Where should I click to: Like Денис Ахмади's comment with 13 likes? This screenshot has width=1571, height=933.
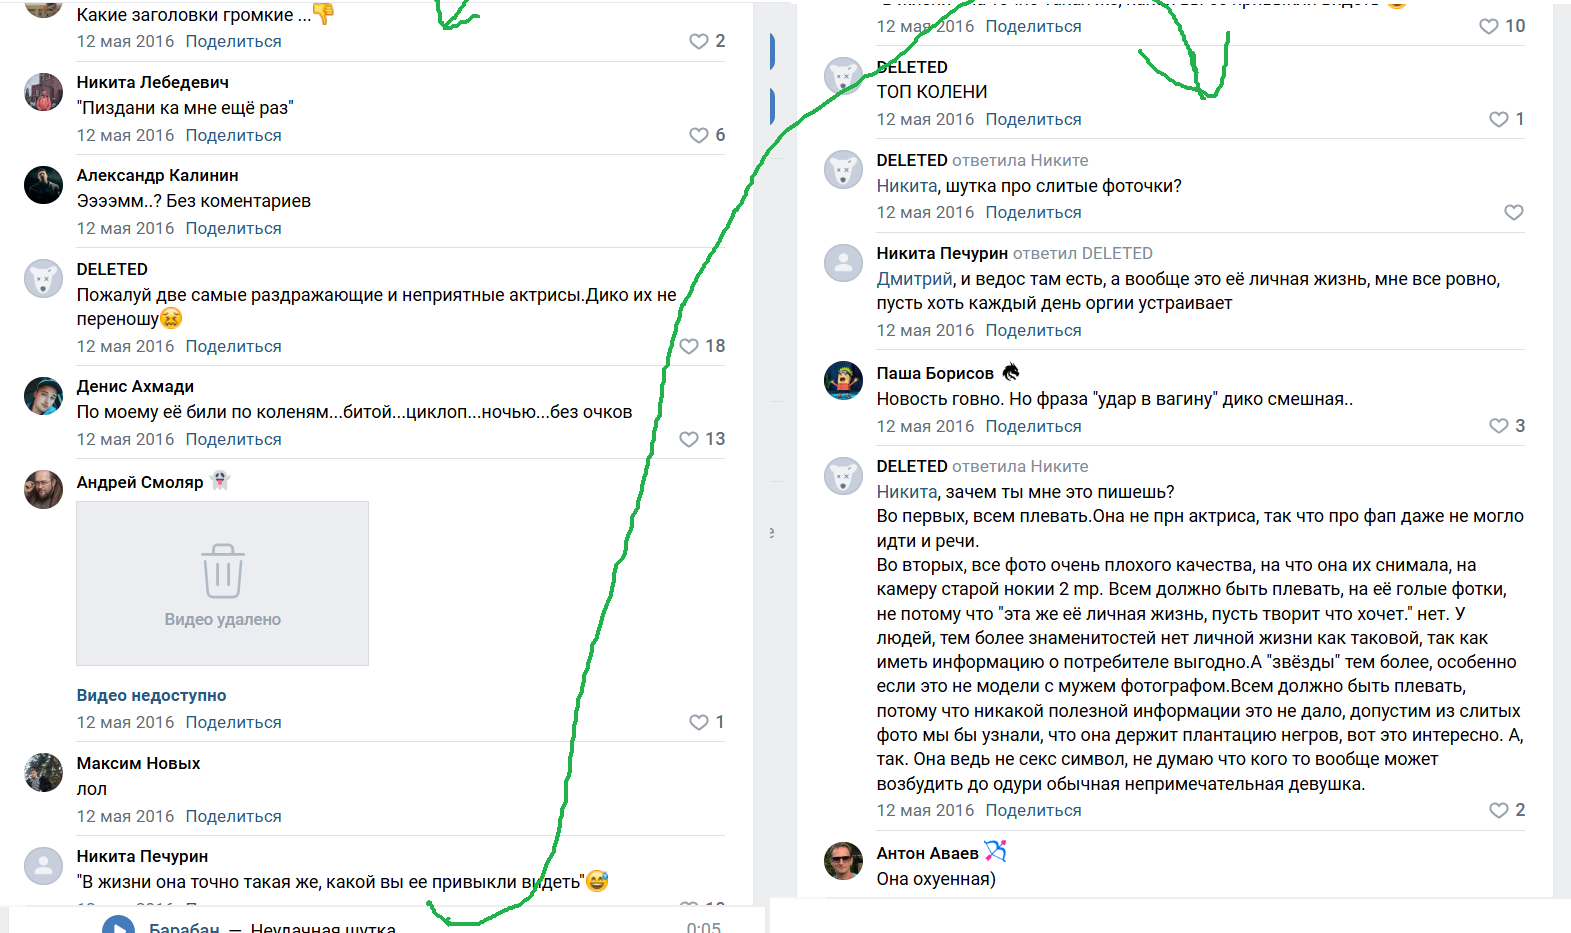pyautogui.click(x=689, y=439)
